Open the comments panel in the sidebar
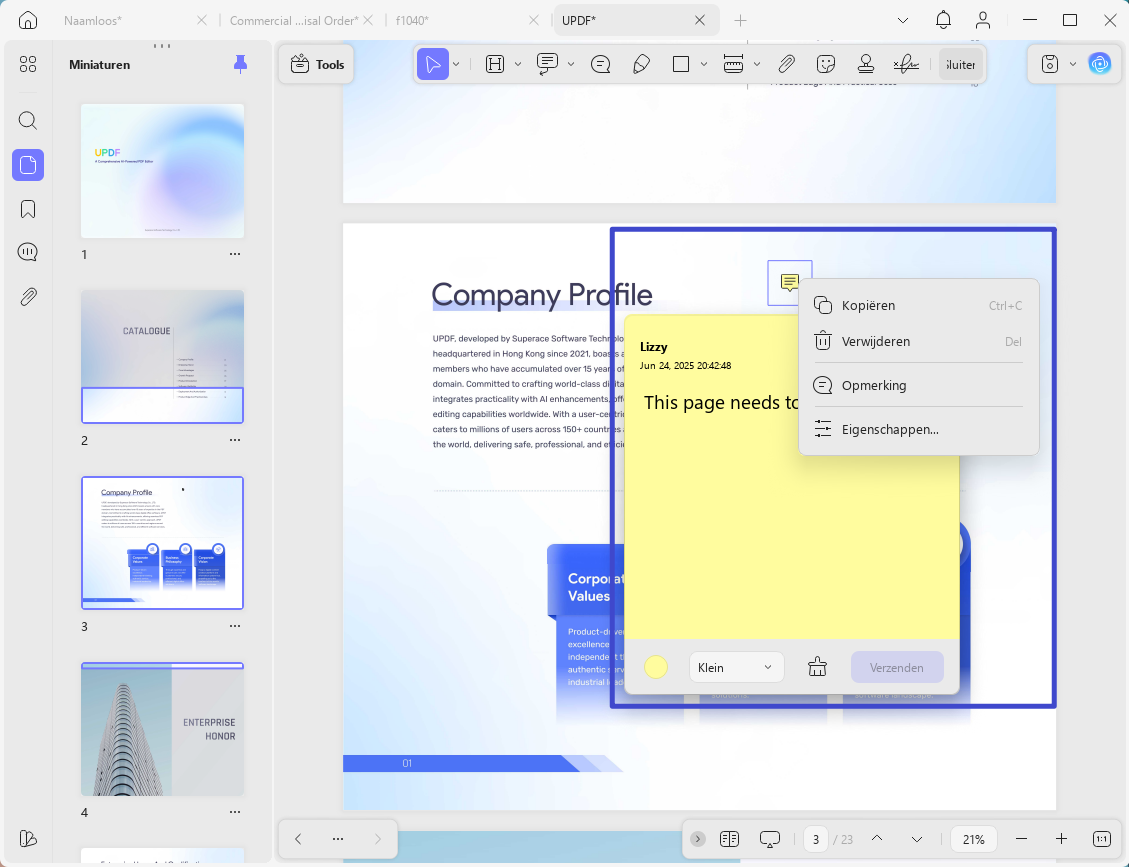Image resolution: width=1129 pixels, height=867 pixels. tap(27, 252)
